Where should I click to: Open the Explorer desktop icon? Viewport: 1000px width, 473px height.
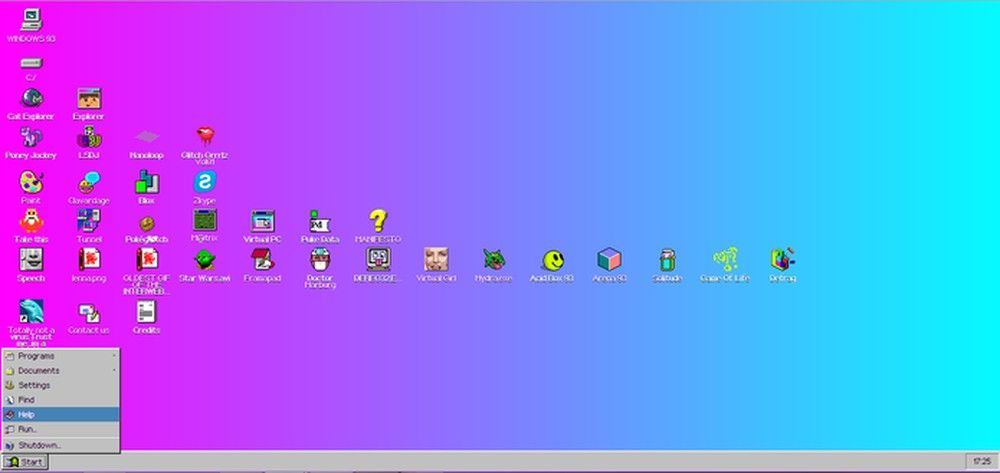pyautogui.click(x=89, y=98)
